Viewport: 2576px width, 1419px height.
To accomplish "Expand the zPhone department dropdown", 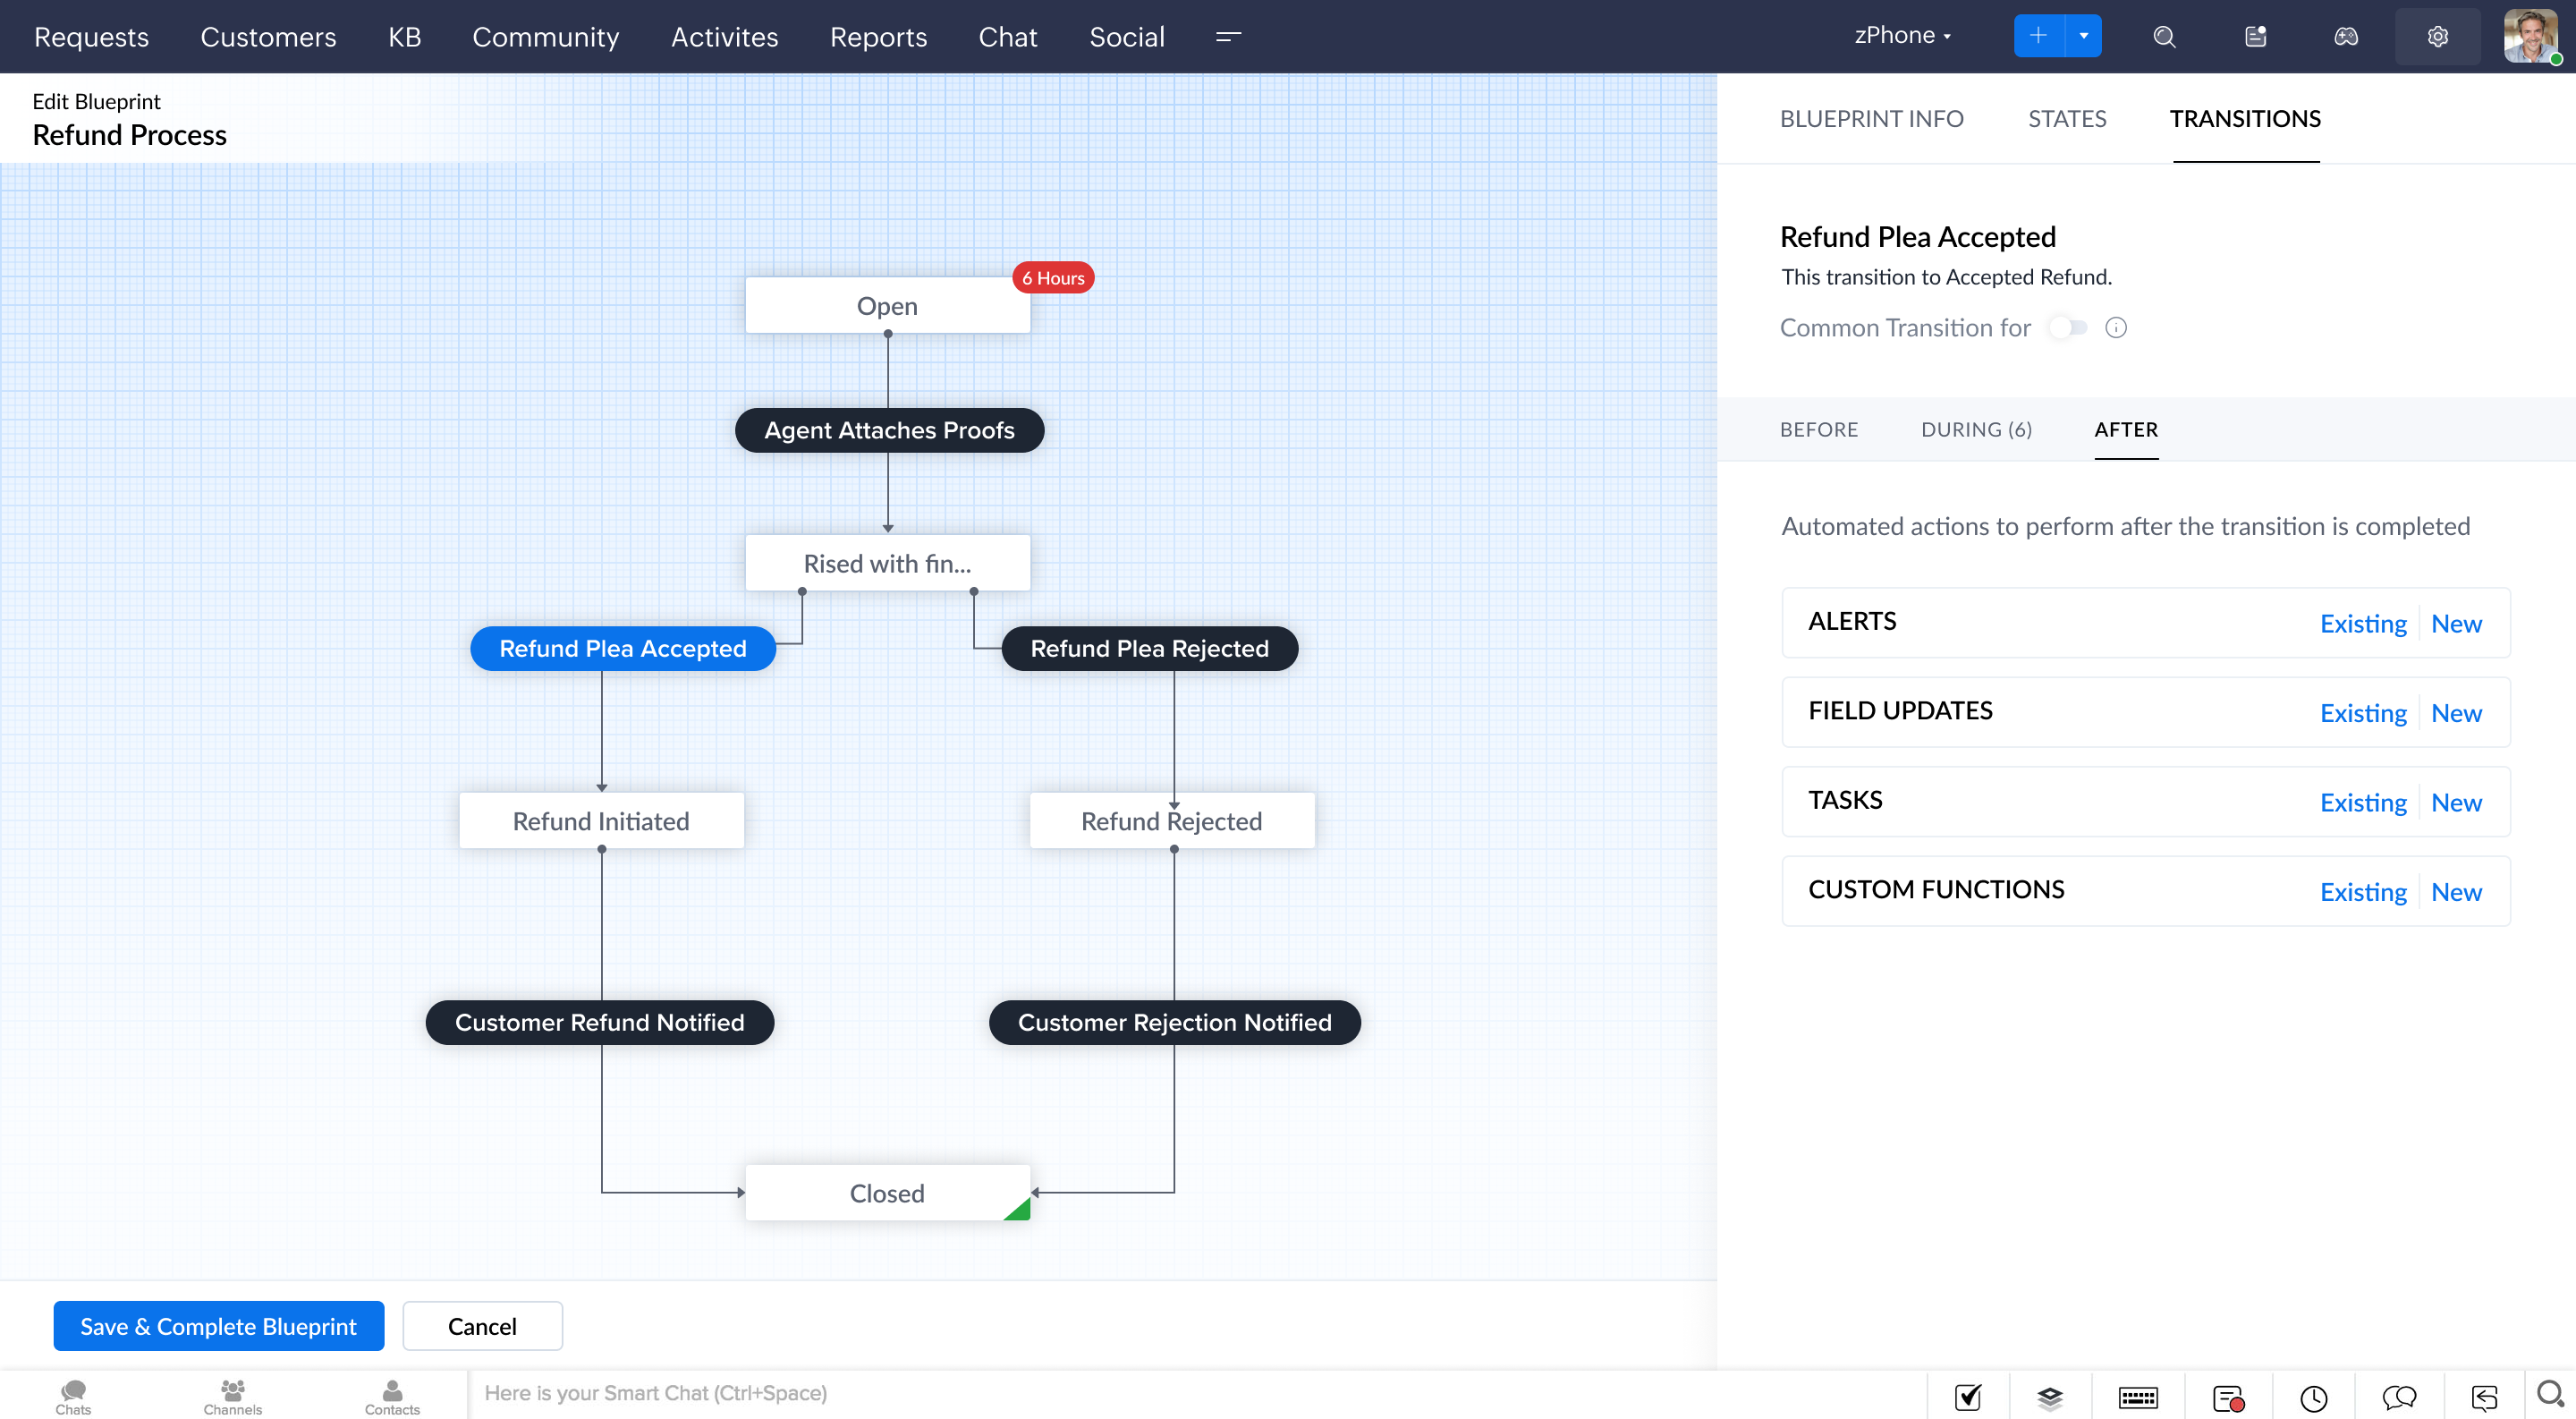I will [x=1902, y=36].
